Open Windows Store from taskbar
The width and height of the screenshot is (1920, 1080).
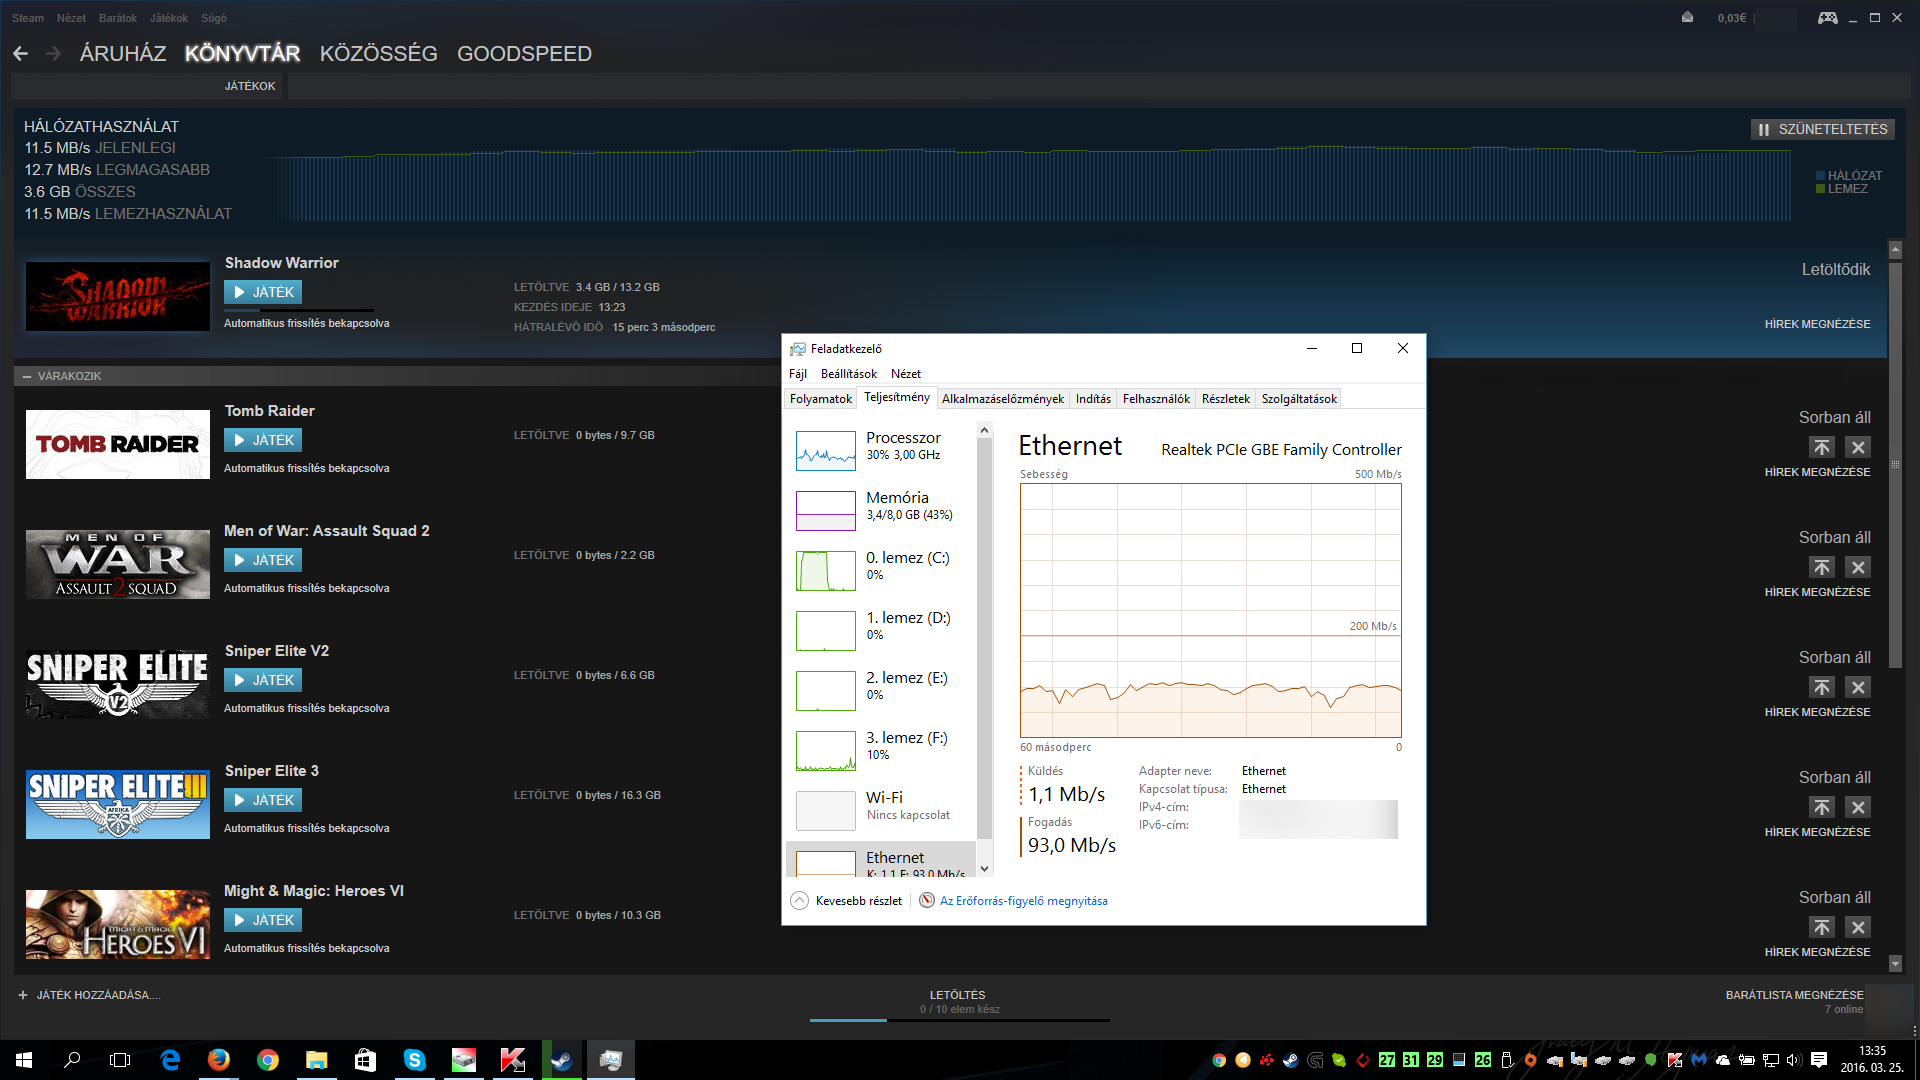365,1060
